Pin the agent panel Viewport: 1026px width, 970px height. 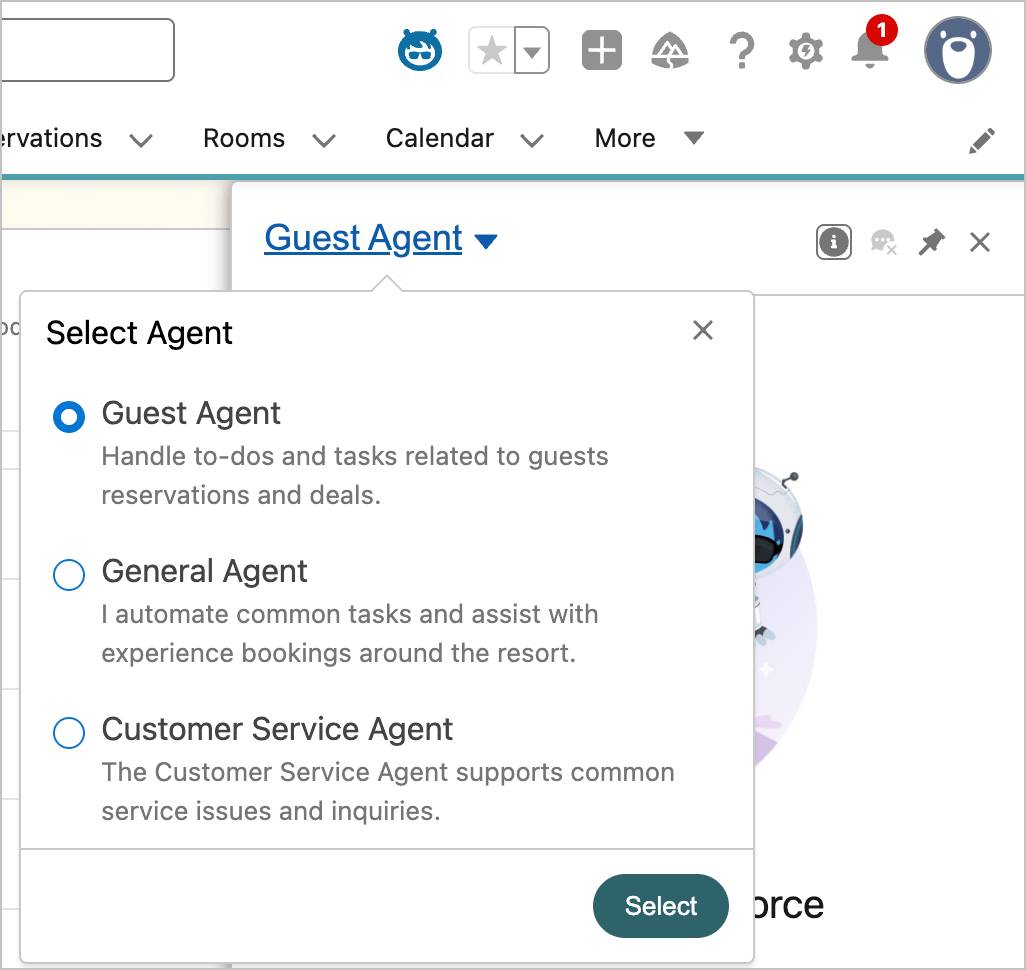931,242
